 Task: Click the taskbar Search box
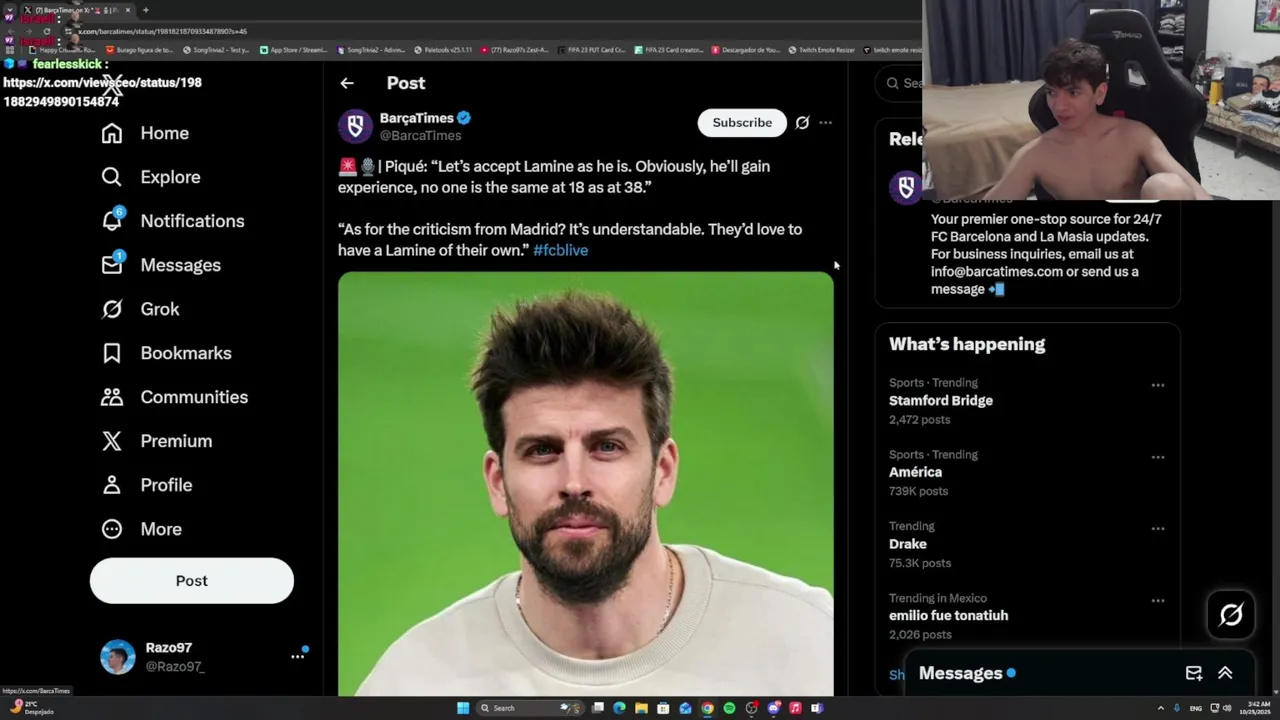pyautogui.click(x=530, y=708)
